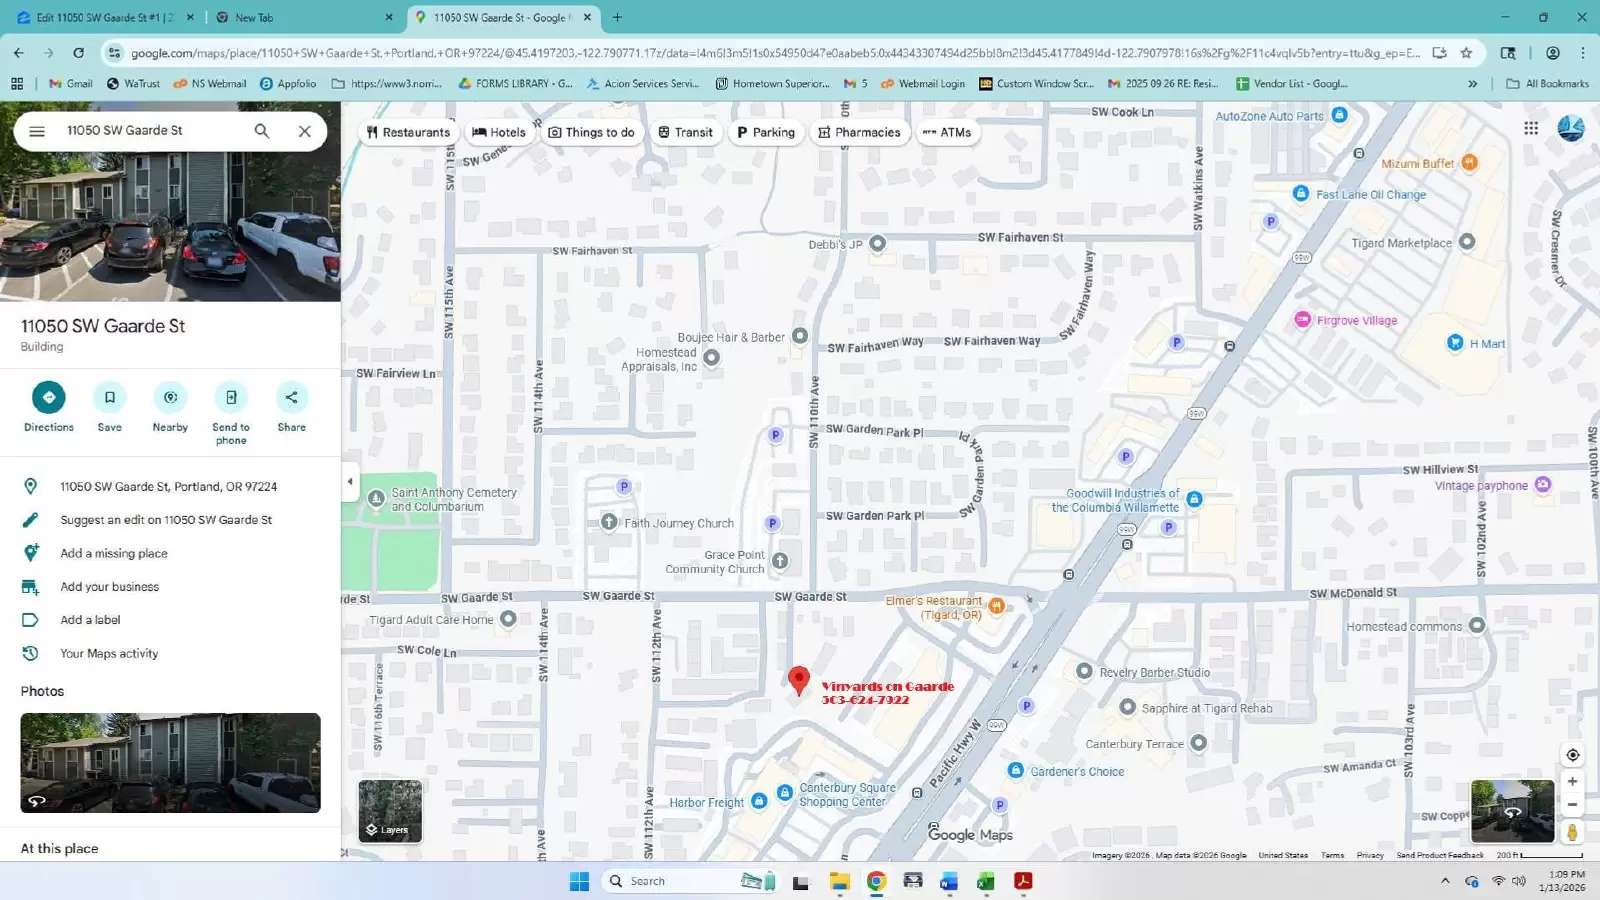Open the Terms link in map footer

click(x=1332, y=856)
